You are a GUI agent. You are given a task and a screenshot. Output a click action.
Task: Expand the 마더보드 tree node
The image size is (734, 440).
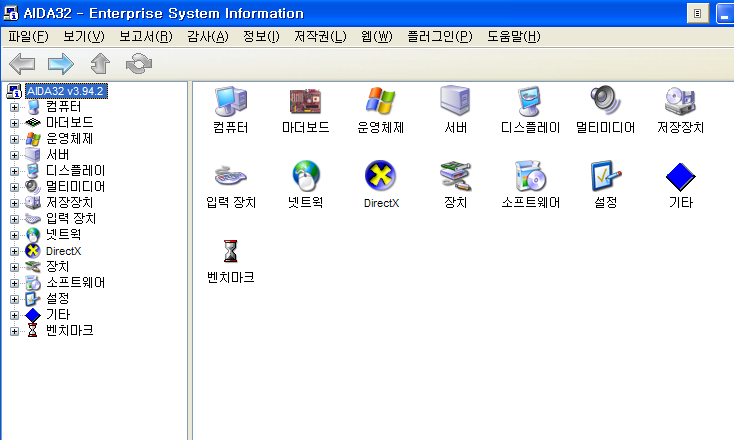tap(14, 123)
